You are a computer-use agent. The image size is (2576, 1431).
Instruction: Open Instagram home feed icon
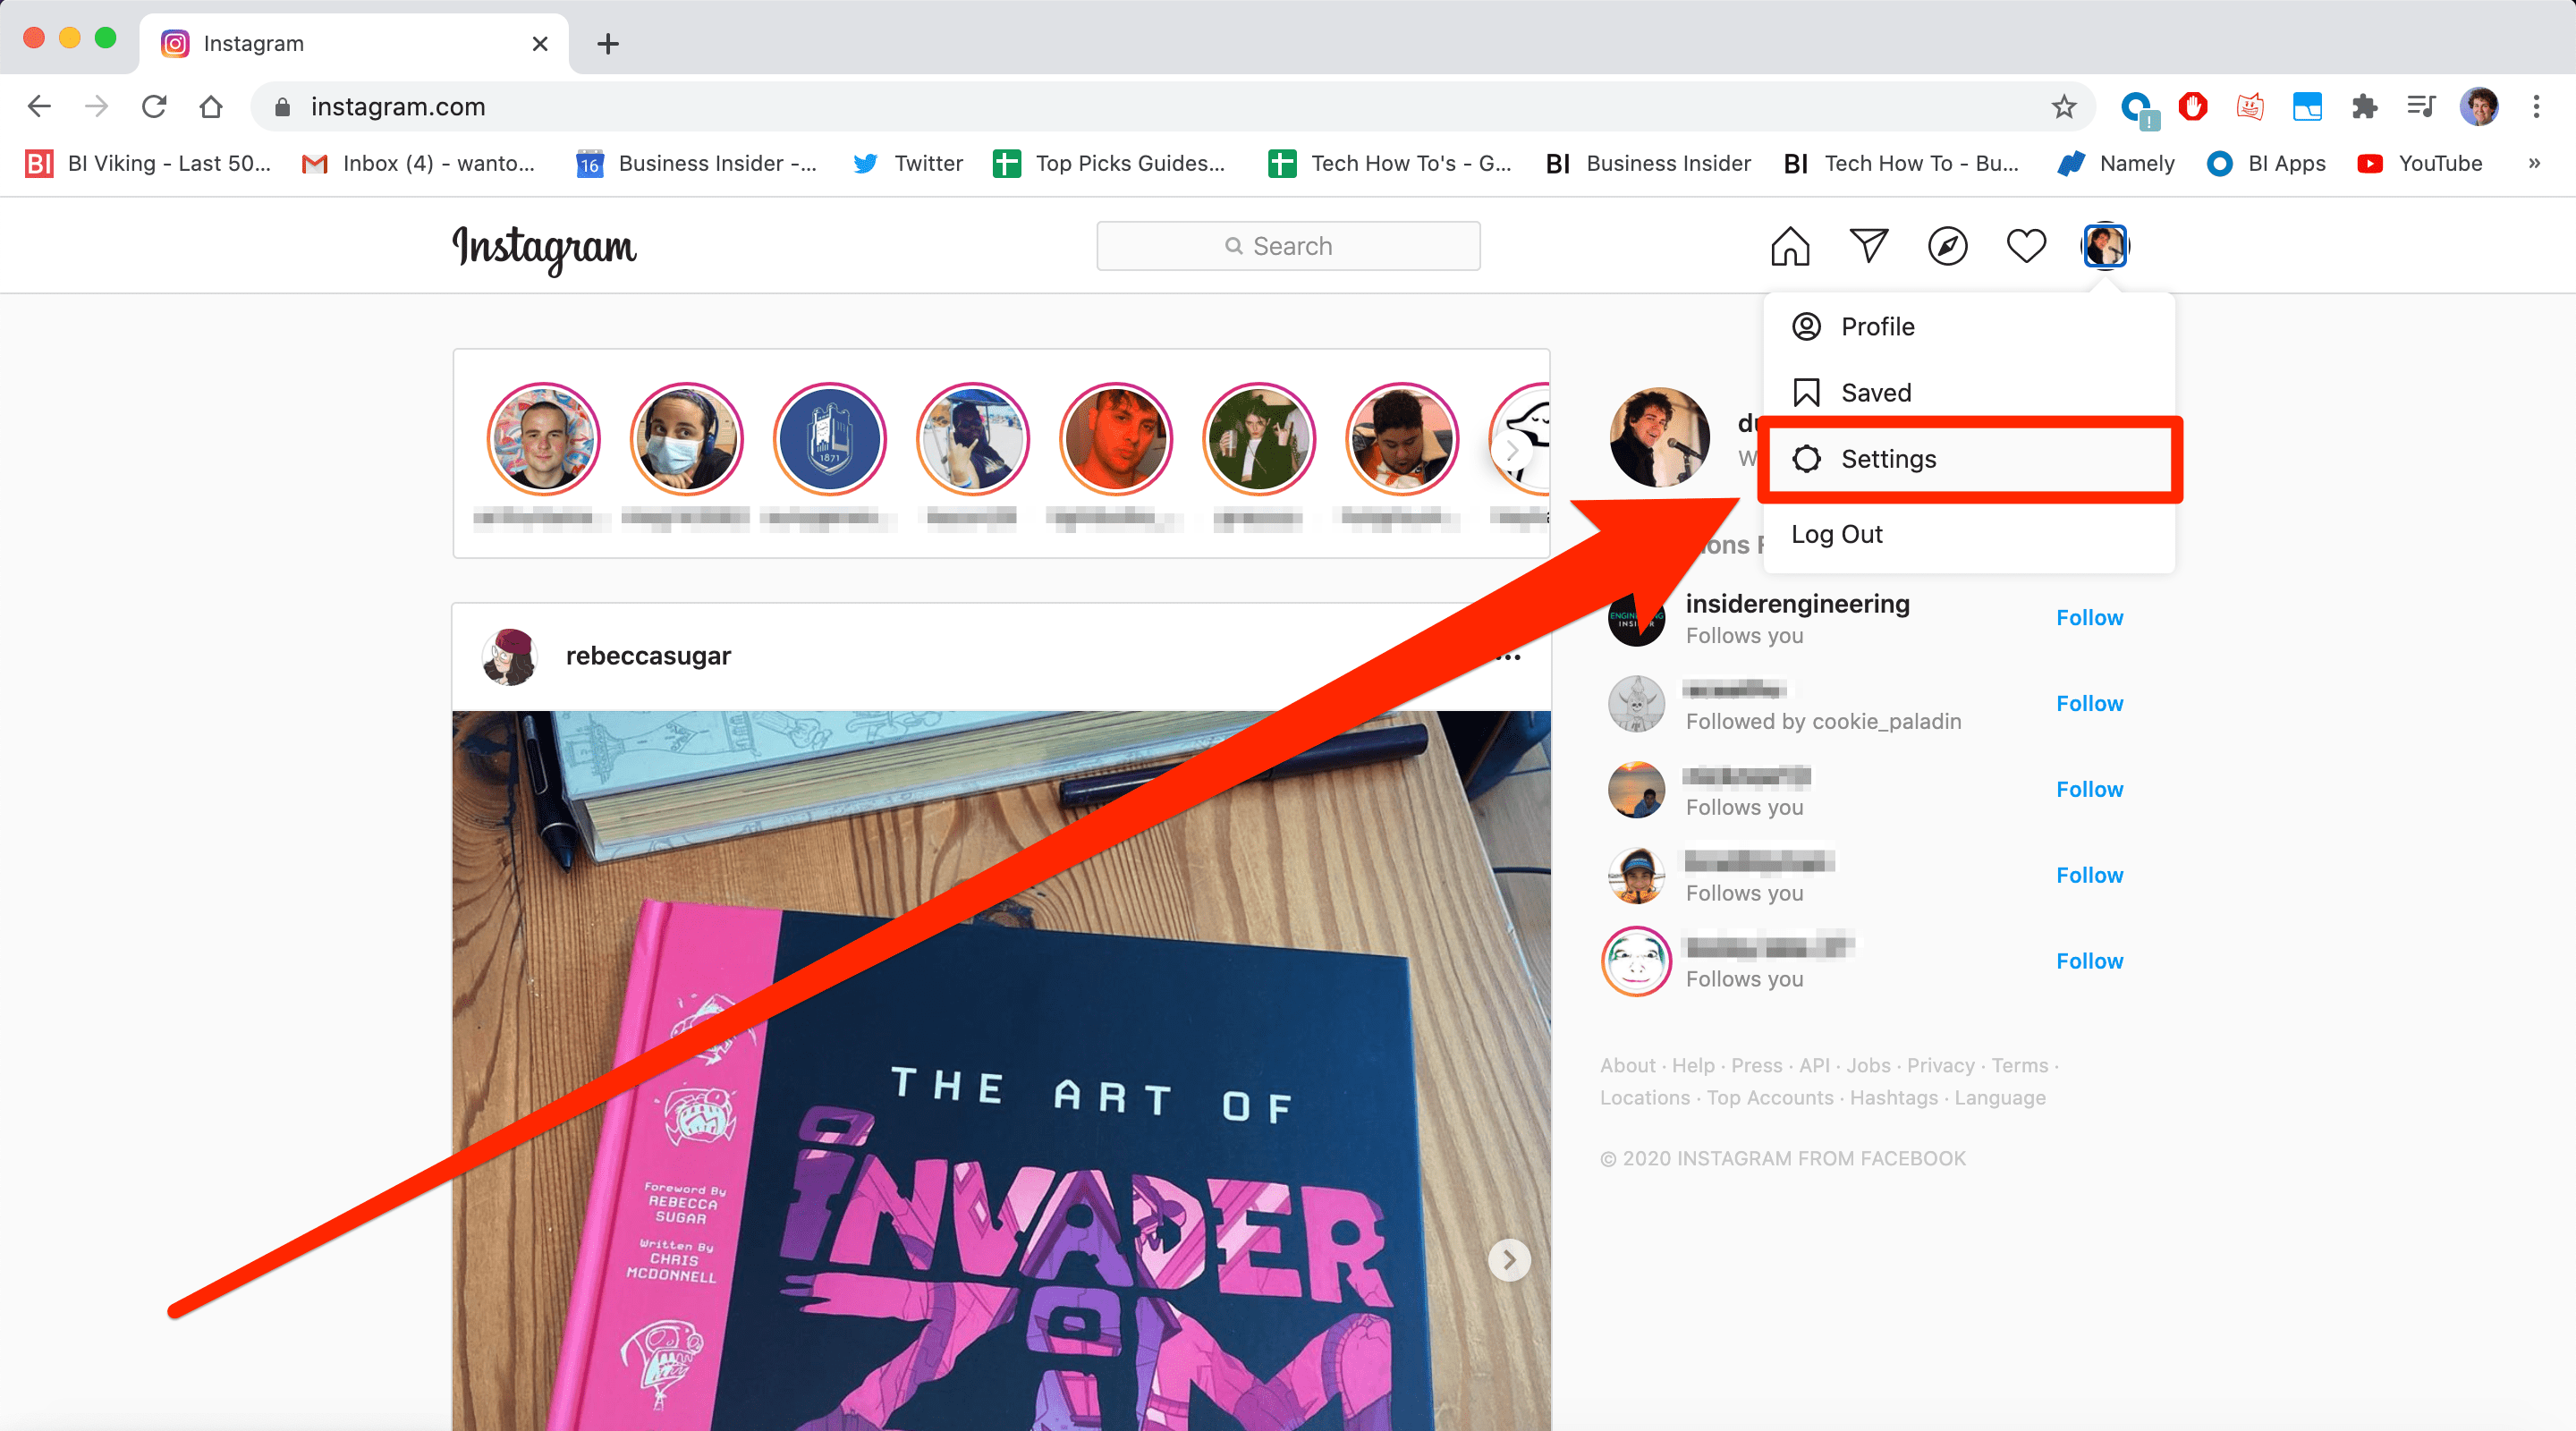click(1789, 246)
